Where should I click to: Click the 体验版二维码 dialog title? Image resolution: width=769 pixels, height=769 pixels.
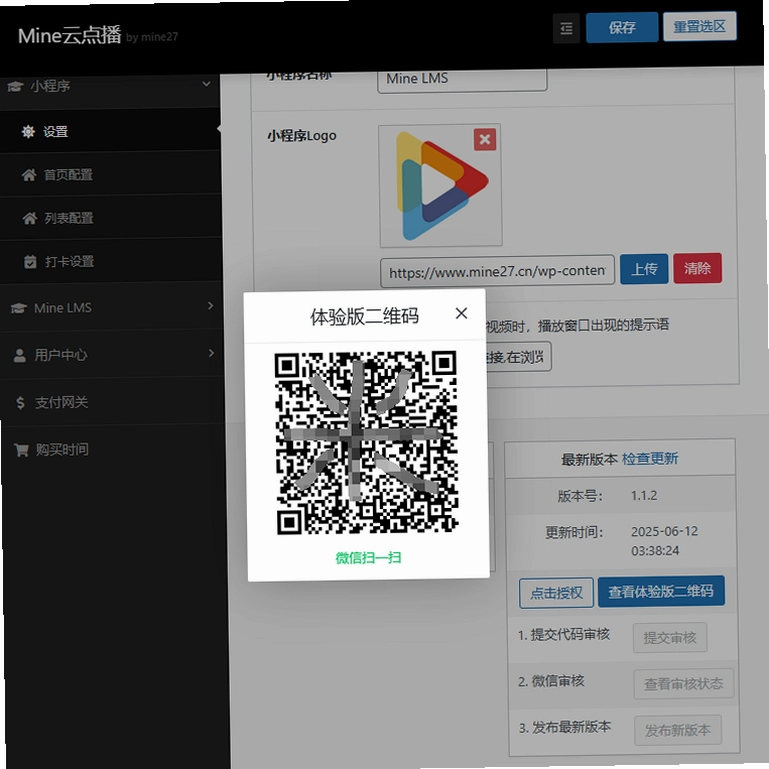pos(364,317)
